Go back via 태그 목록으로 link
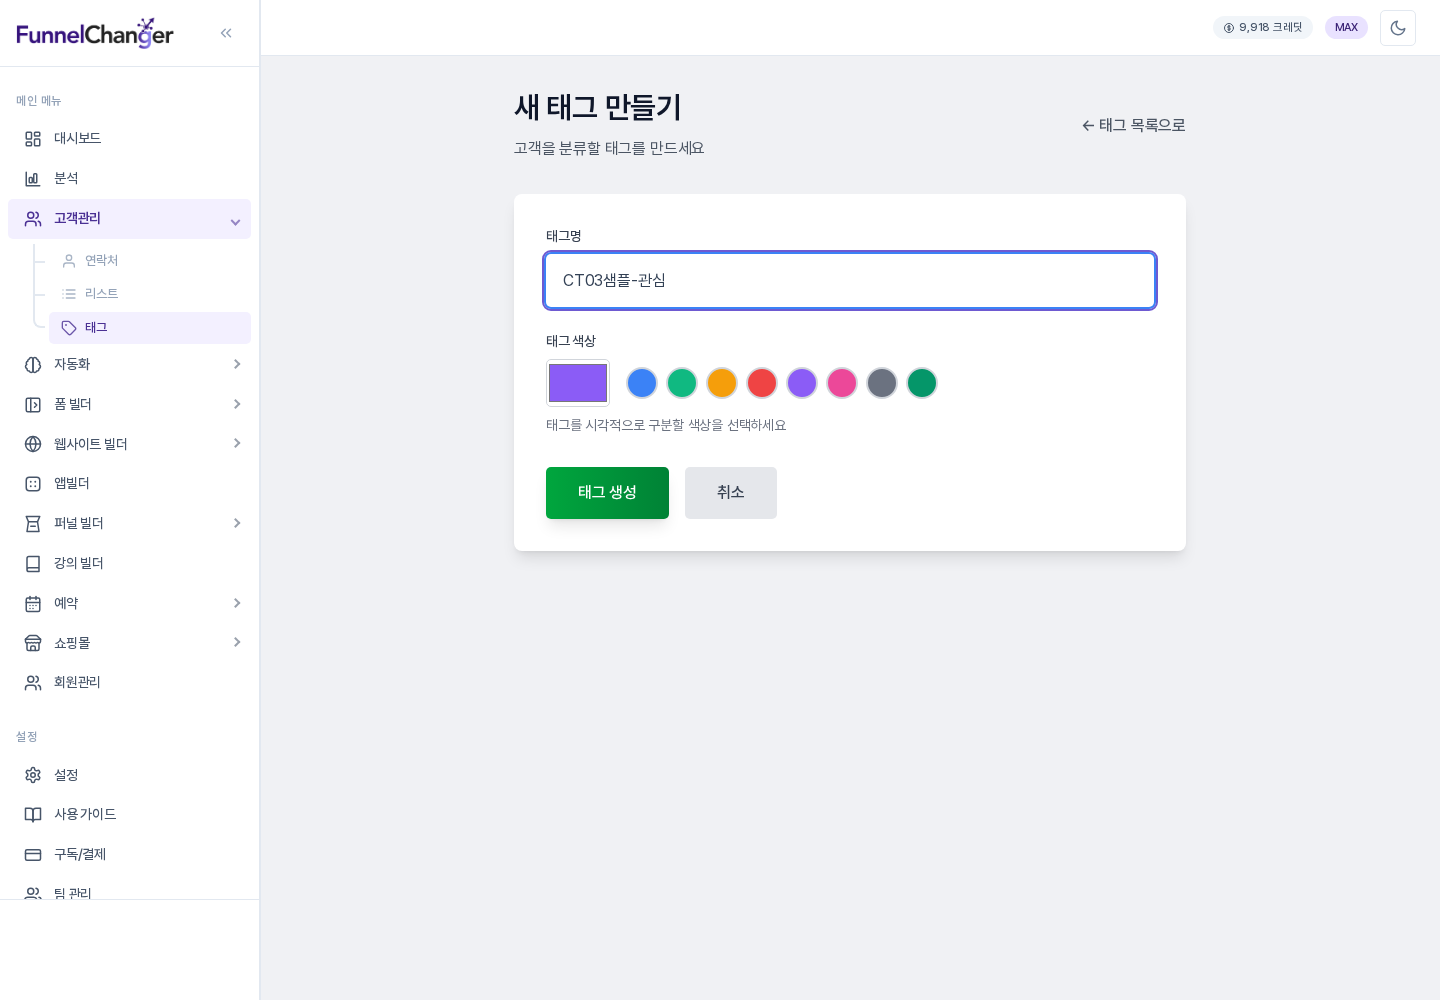 tap(1134, 125)
